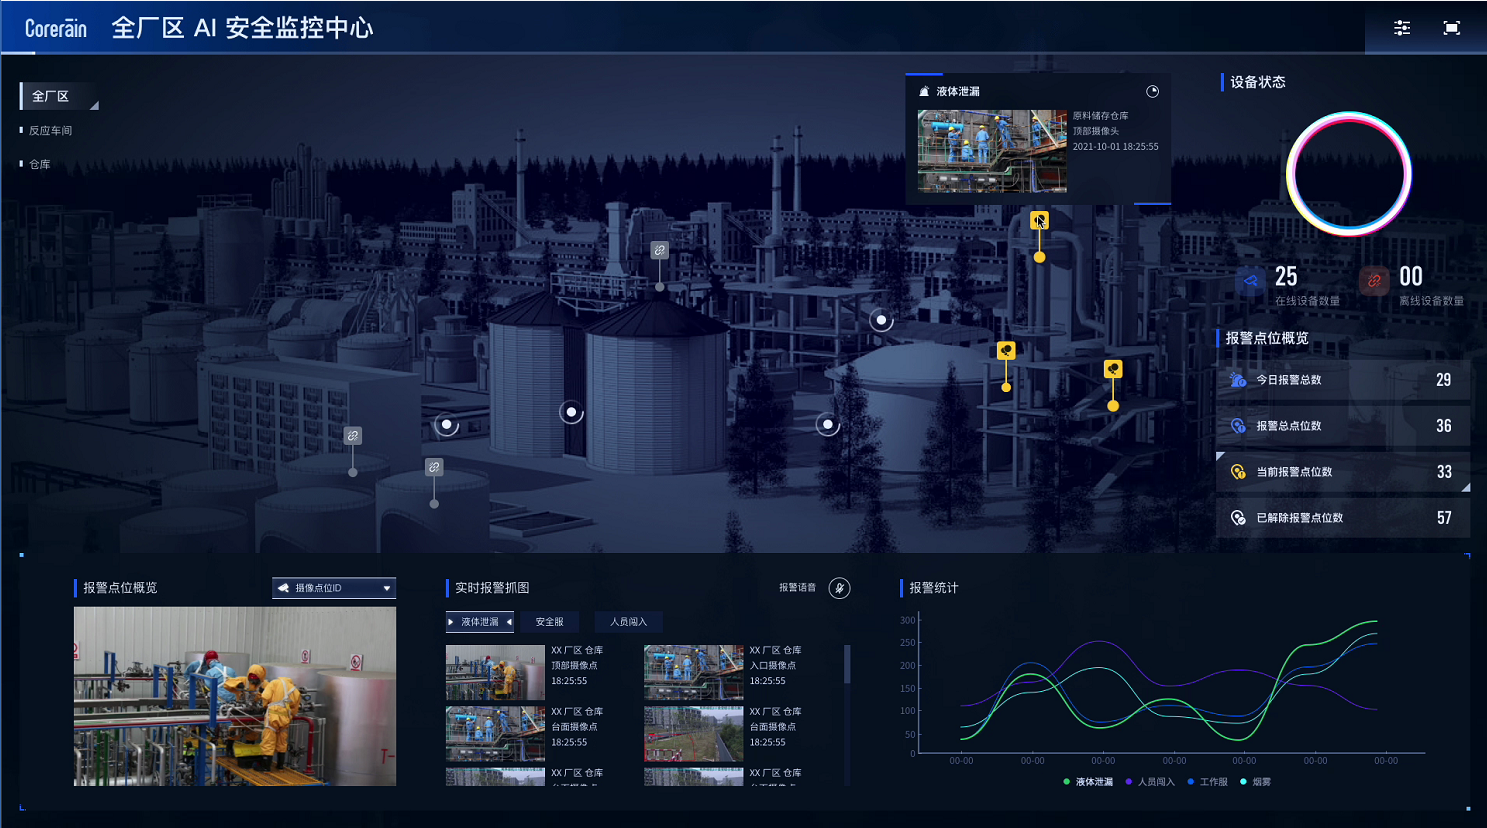The image size is (1487, 828).
Task: Select yellow alarm marker directly below the popup
Action: click(1039, 221)
